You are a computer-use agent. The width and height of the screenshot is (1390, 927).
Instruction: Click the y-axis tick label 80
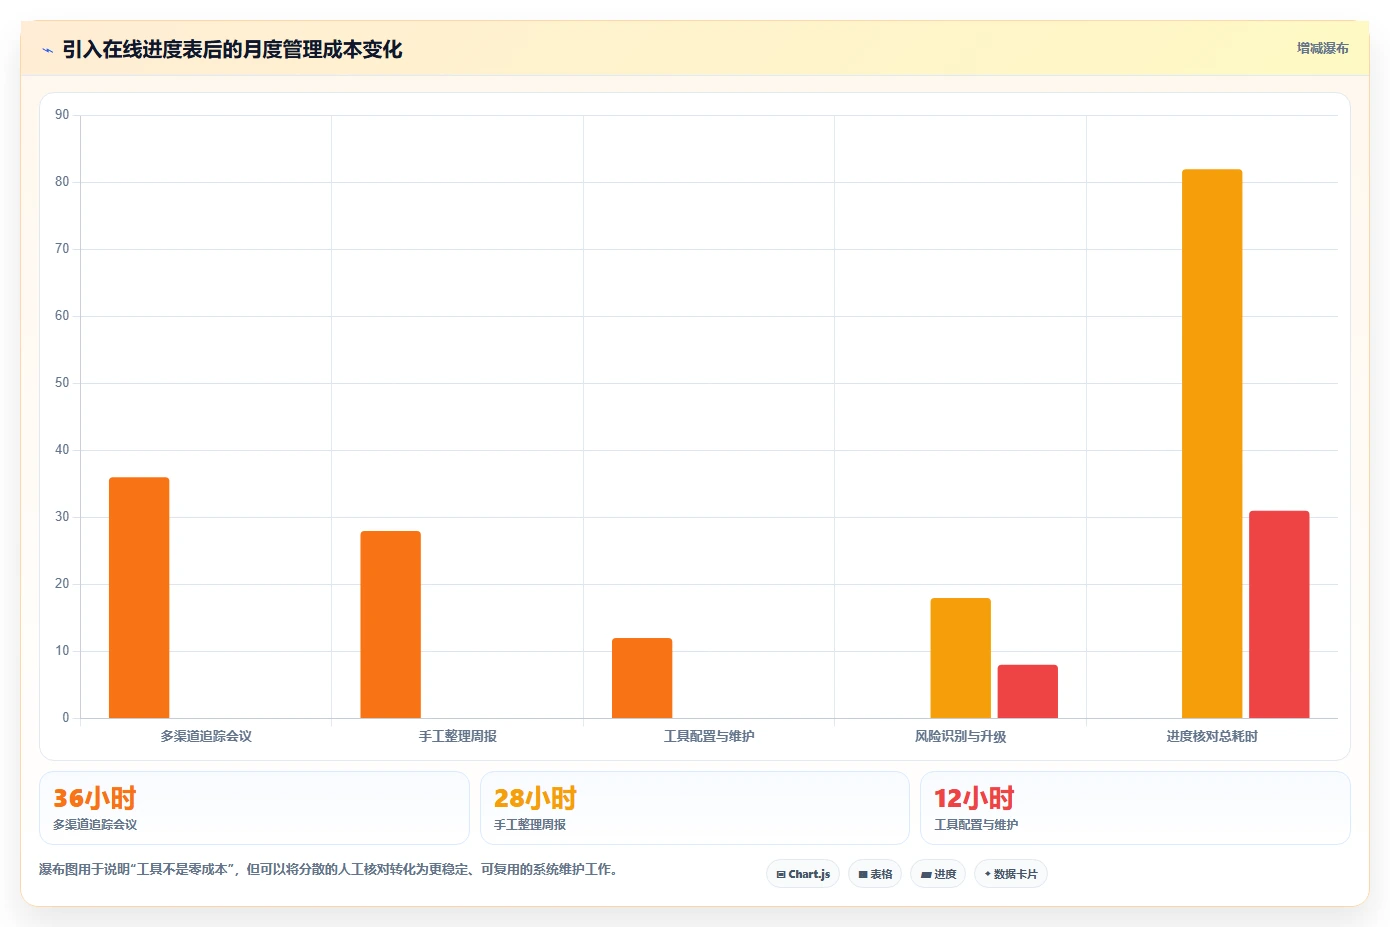pyautogui.click(x=62, y=182)
